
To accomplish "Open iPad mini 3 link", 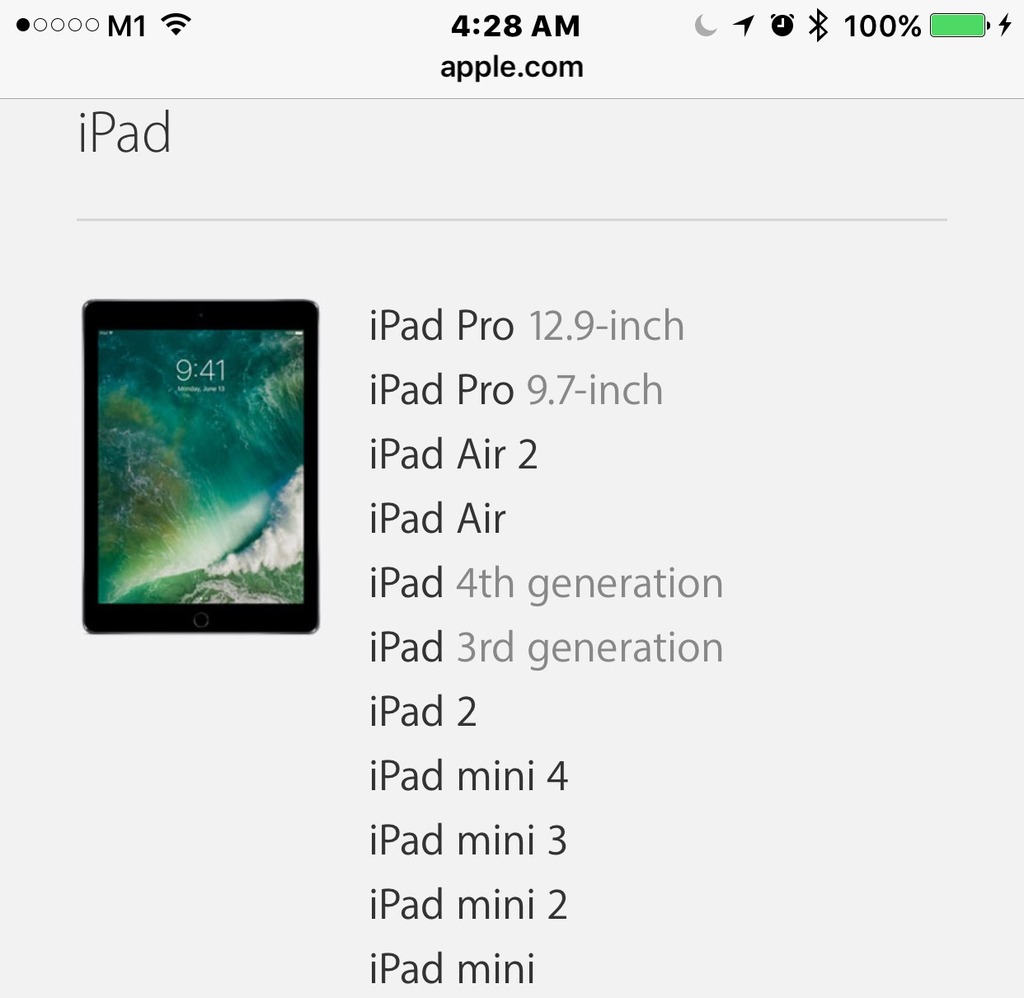I will pos(468,840).
